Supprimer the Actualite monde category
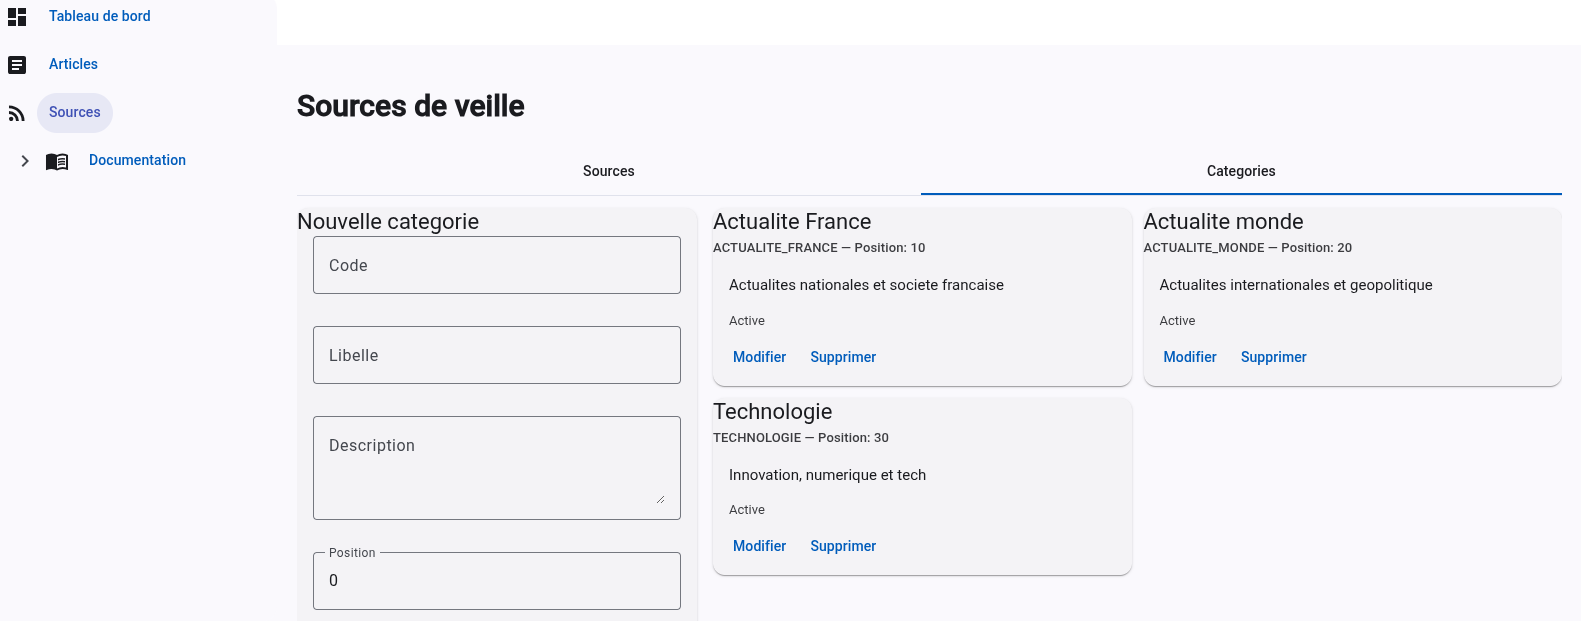Viewport: 1581px width, 621px height. 1273,357
